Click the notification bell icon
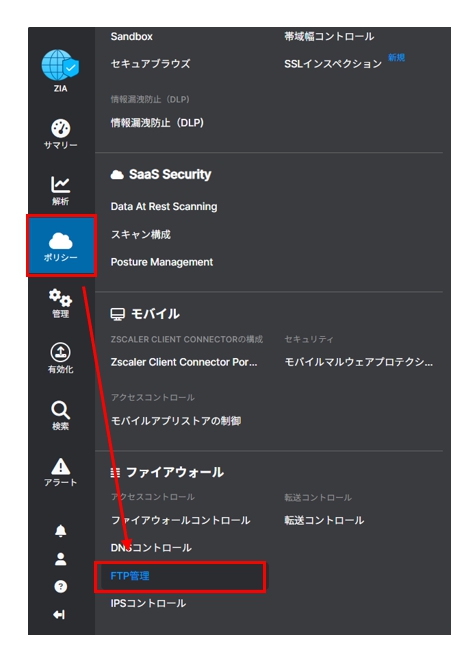Screen dimensions: 475x668 tap(60, 531)
